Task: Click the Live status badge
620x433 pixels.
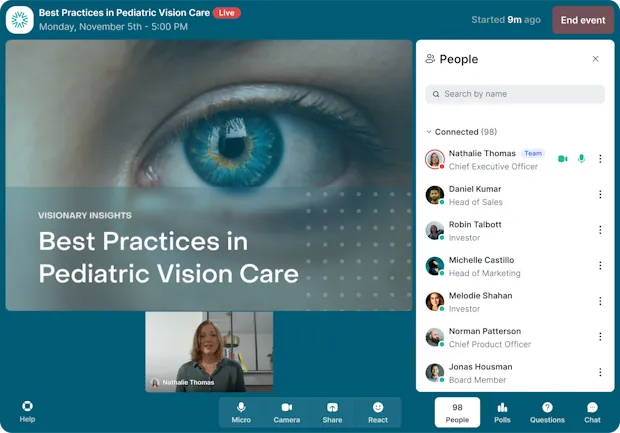Action: (227, 13)
